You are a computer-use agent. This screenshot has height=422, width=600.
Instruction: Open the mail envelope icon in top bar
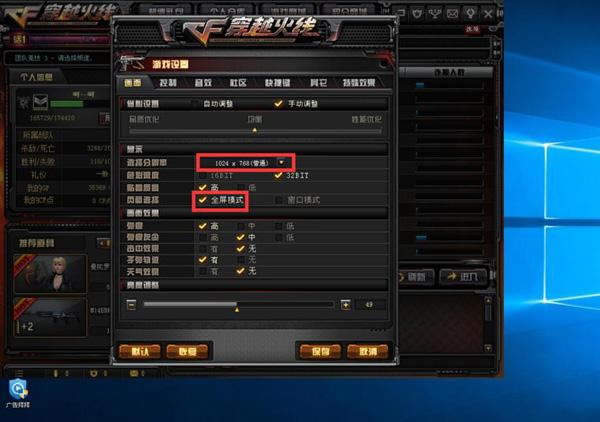coord(452,14)
